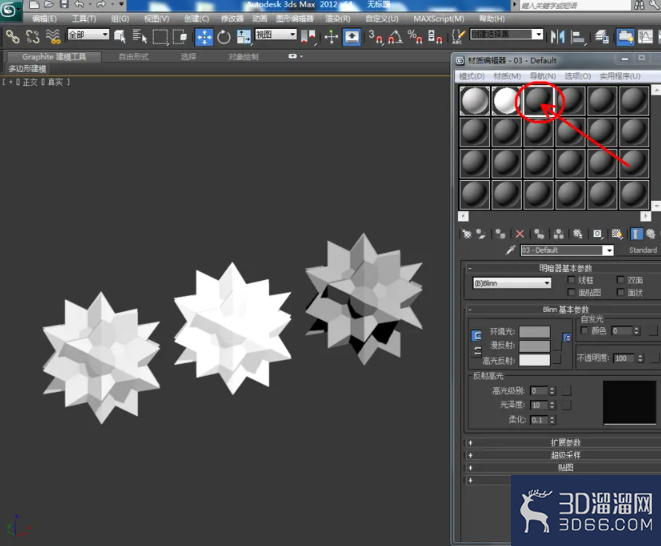Toggle the Graphite Modeling Tools ribbon

pos(625,37)
